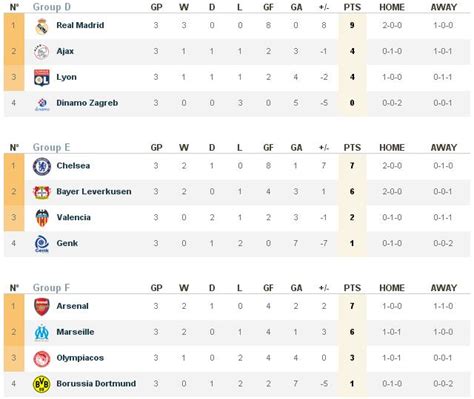Click the Chelsea club badge
The height and width of the screenshot is (399, 474).
pyautogui.click(x=42, y=166)
